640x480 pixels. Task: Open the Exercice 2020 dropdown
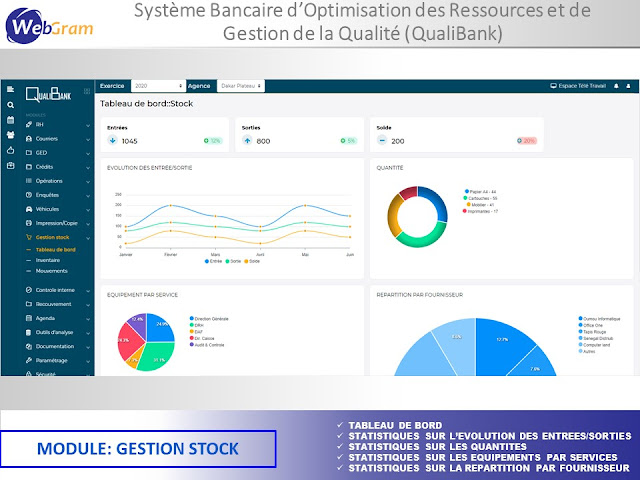coord(158,86)
